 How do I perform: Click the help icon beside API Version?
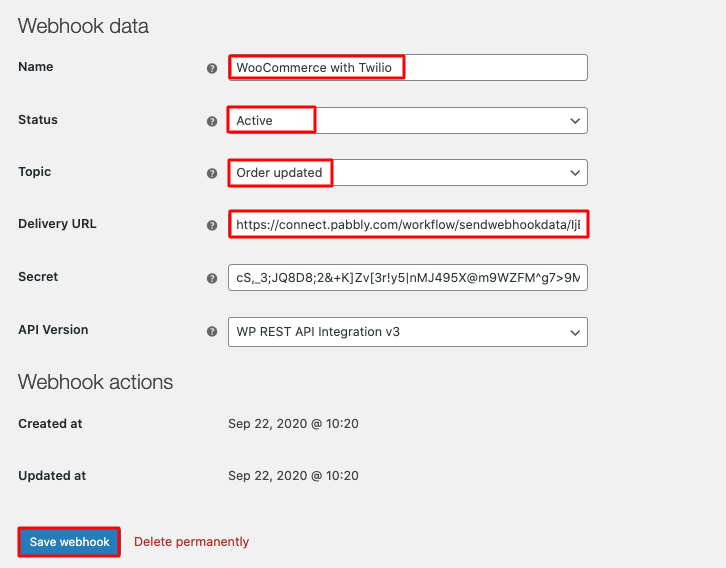pyautogui.click(x=212, y=331)
